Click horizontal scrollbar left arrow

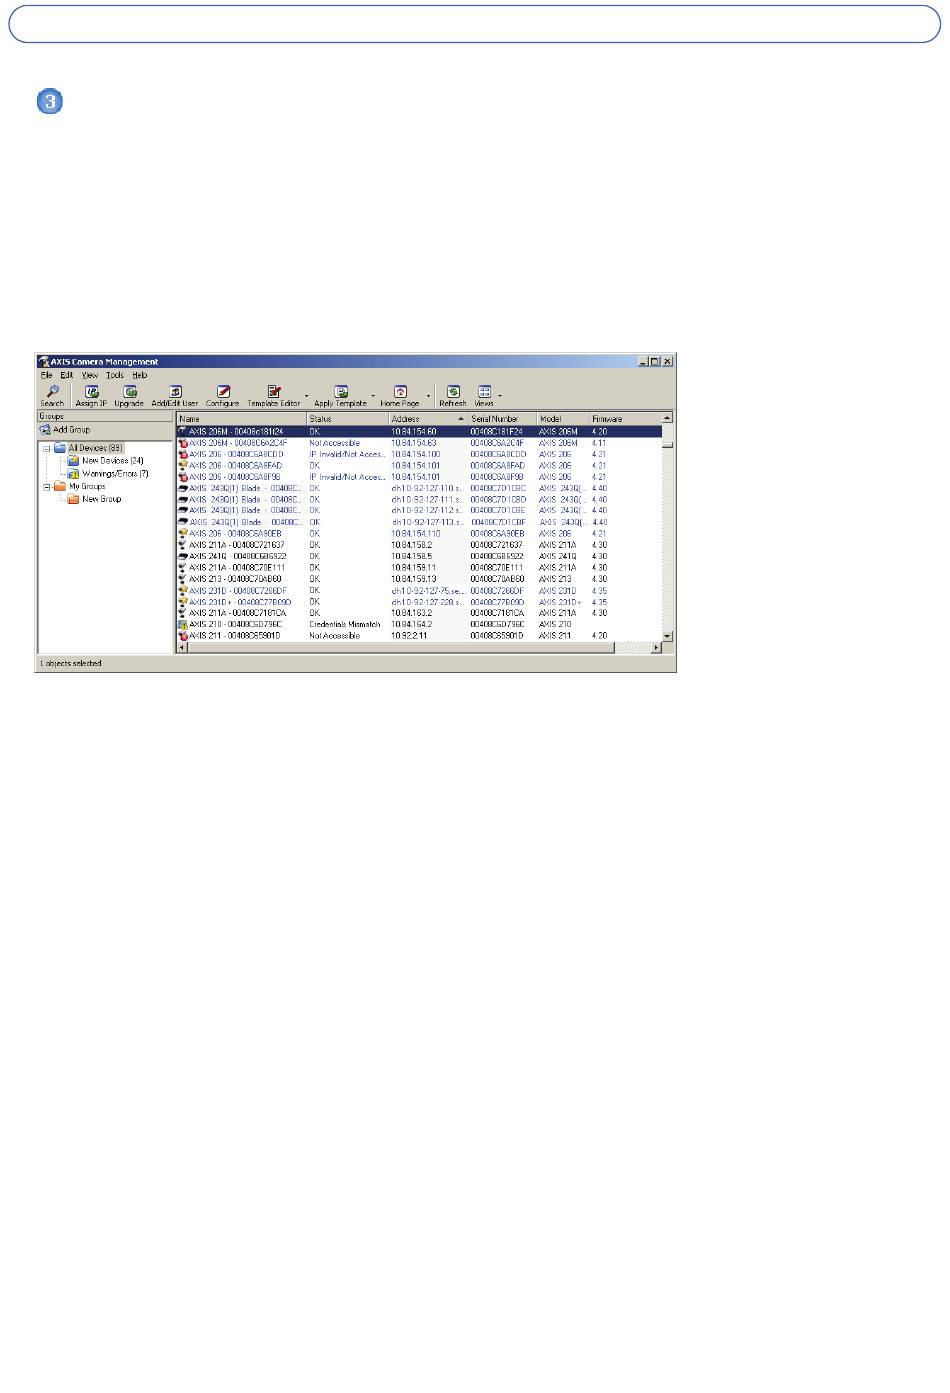click(182, 648)
